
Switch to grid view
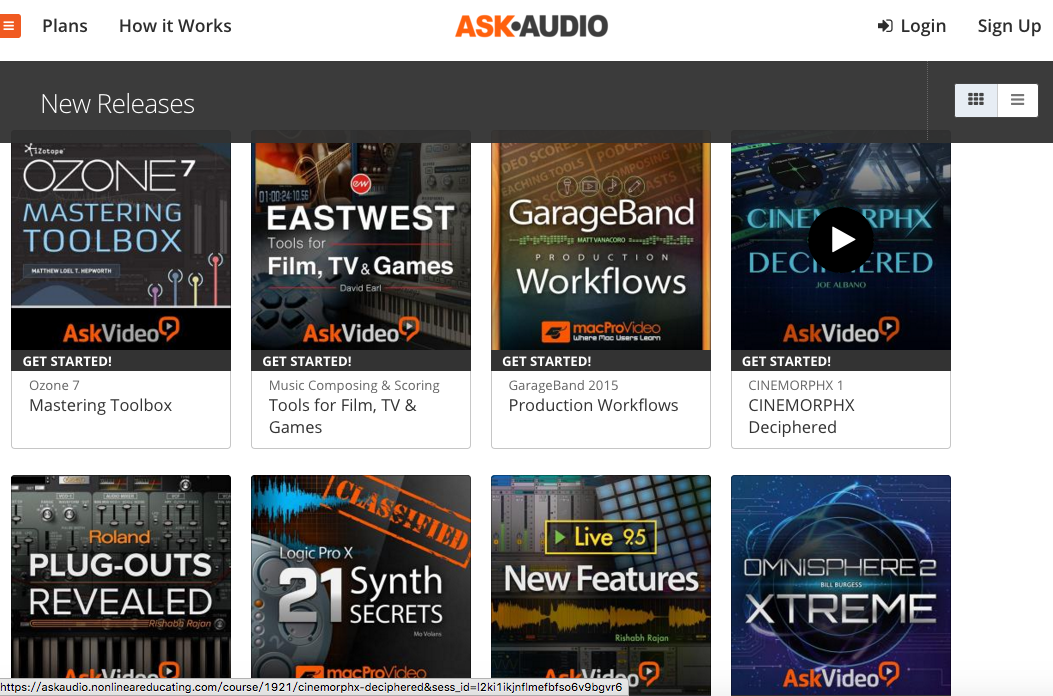pyautogui.click(x=976, y=100)
